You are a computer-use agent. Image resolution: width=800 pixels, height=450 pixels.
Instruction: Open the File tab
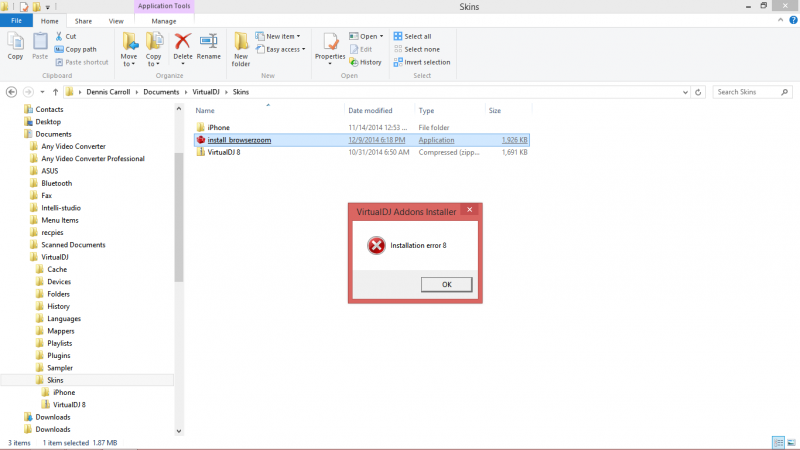click(x=16, y=21)
